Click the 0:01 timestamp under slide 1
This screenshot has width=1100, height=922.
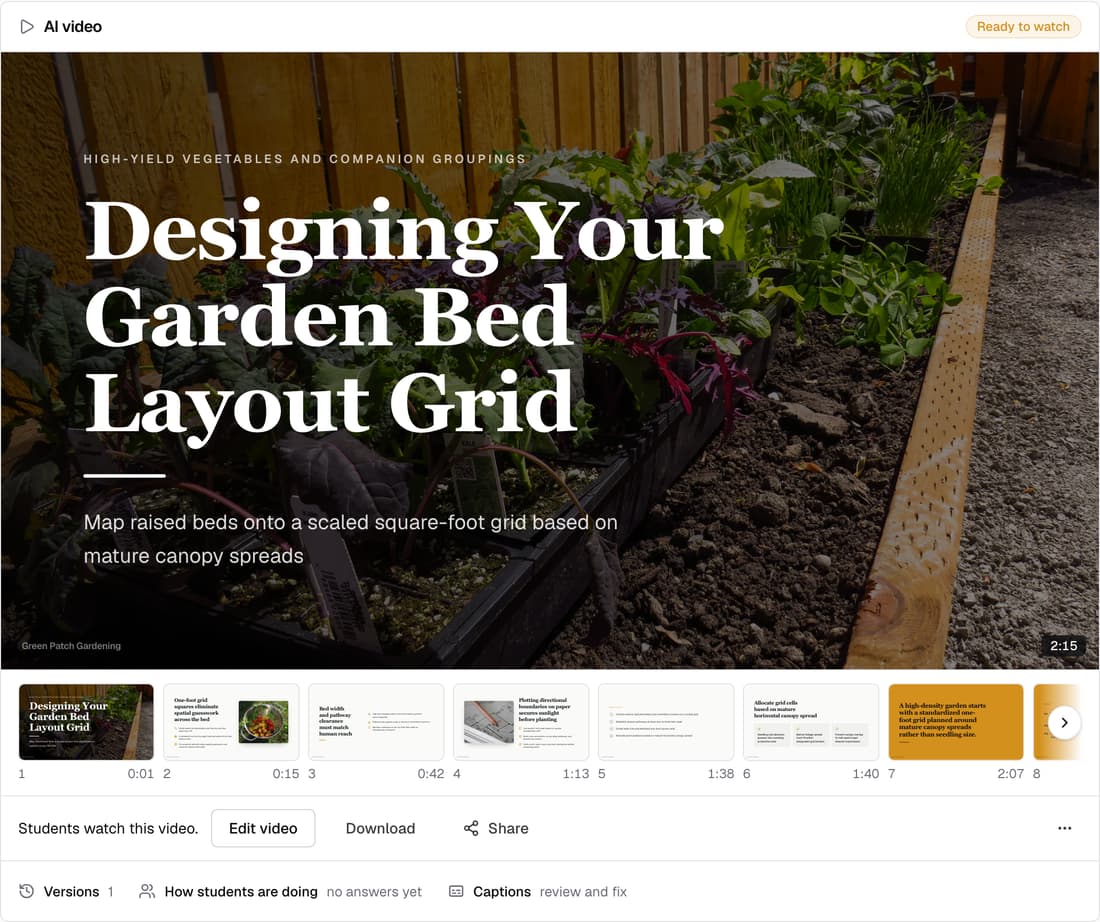(140, 773)
